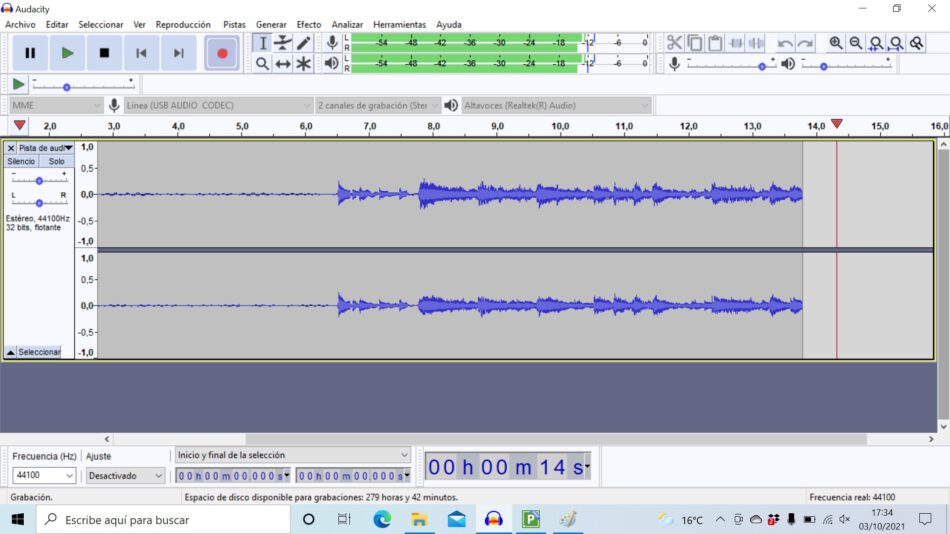This screenshot has width=950, height=534.
Task: Open File Explorer from the taskbar
Action: click(x=419, y=519)
